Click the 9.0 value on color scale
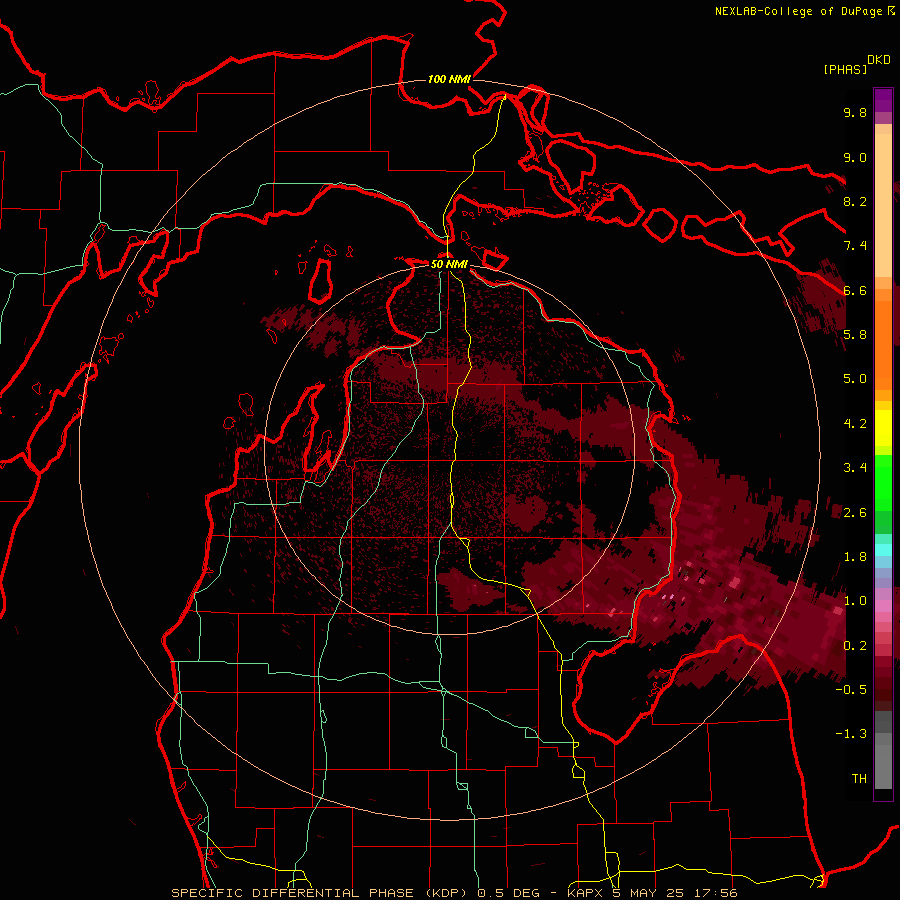Viewport: 900px width, 900px height. (x=855, y=157)
